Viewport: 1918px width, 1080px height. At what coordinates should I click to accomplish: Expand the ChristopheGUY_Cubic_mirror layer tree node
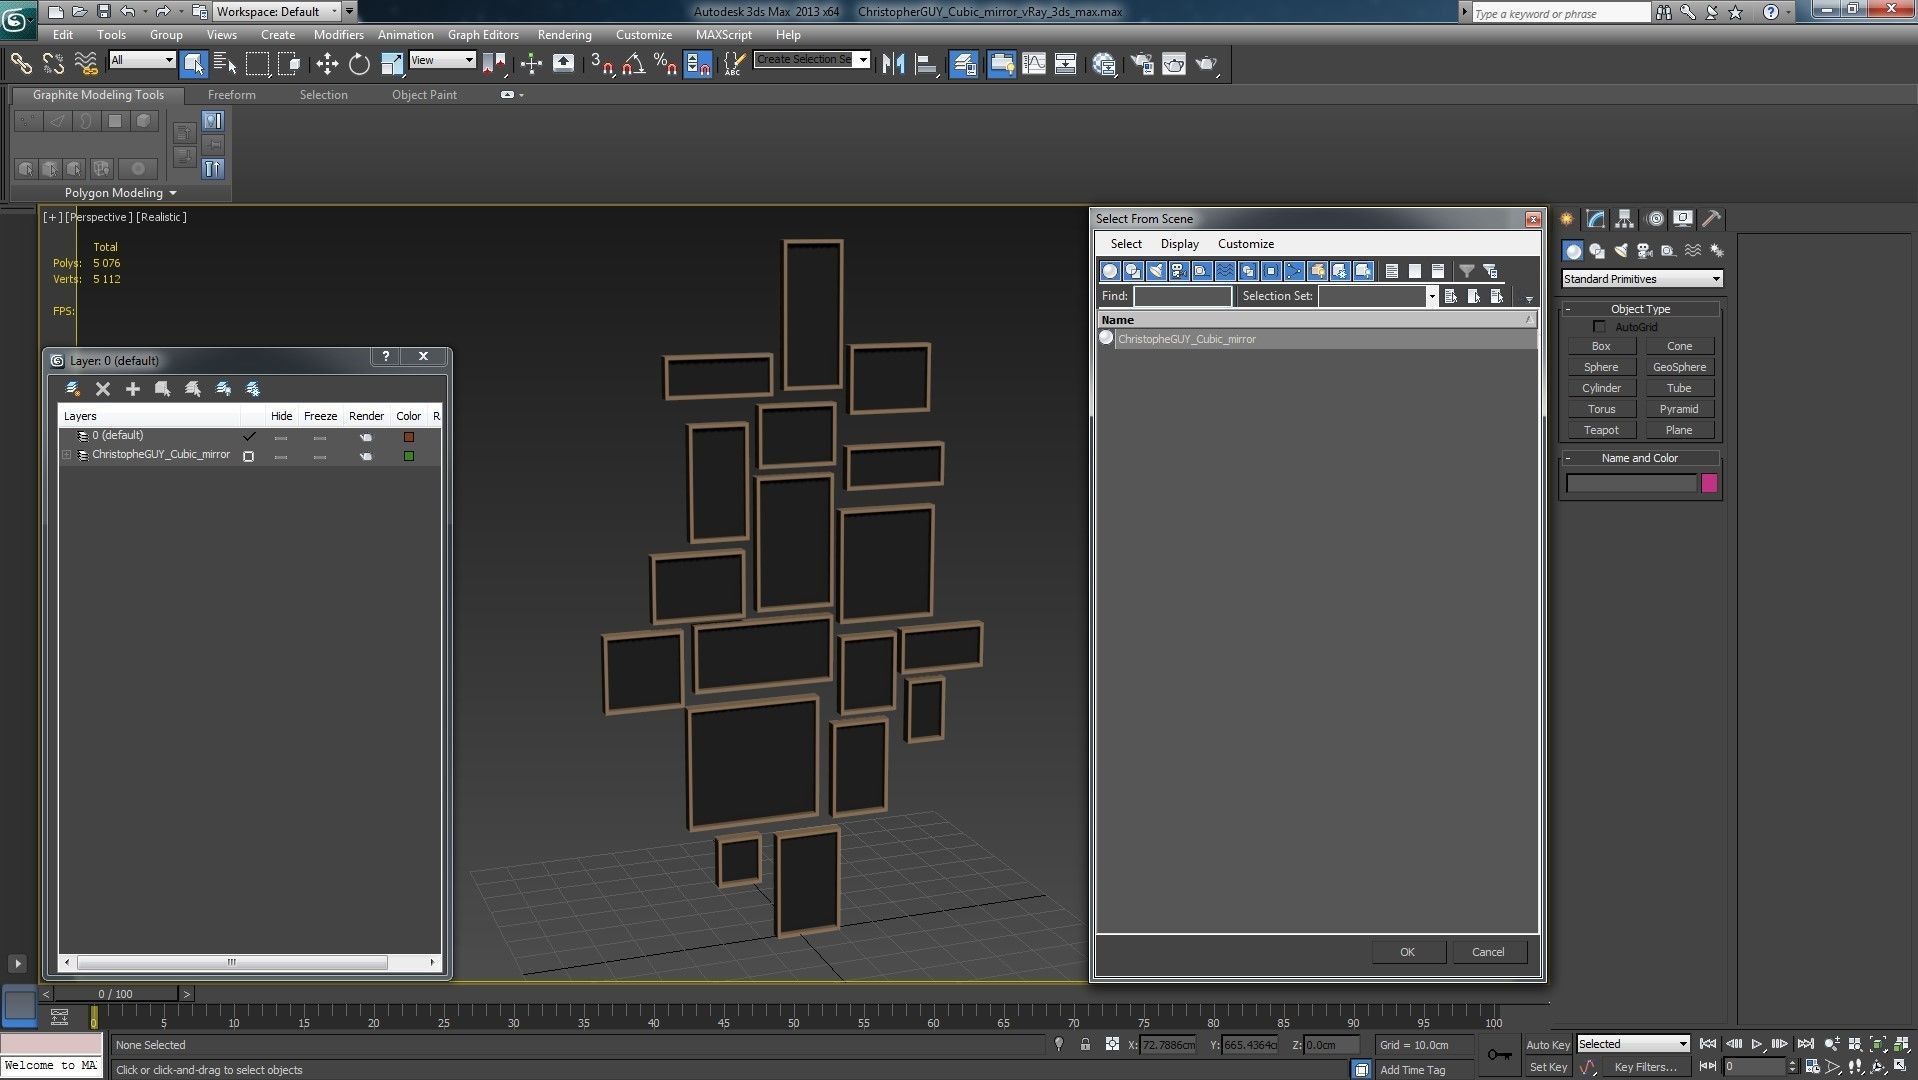[67, 455]
